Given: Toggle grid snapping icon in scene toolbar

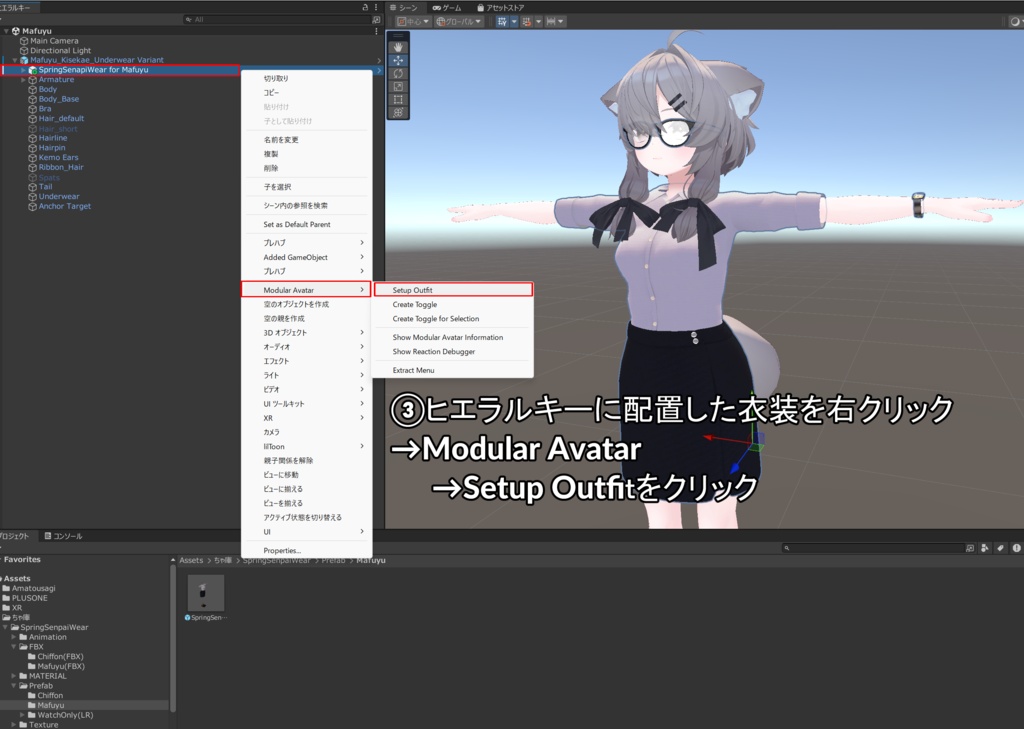Looking at the screenshot, I should click(502, 22).
